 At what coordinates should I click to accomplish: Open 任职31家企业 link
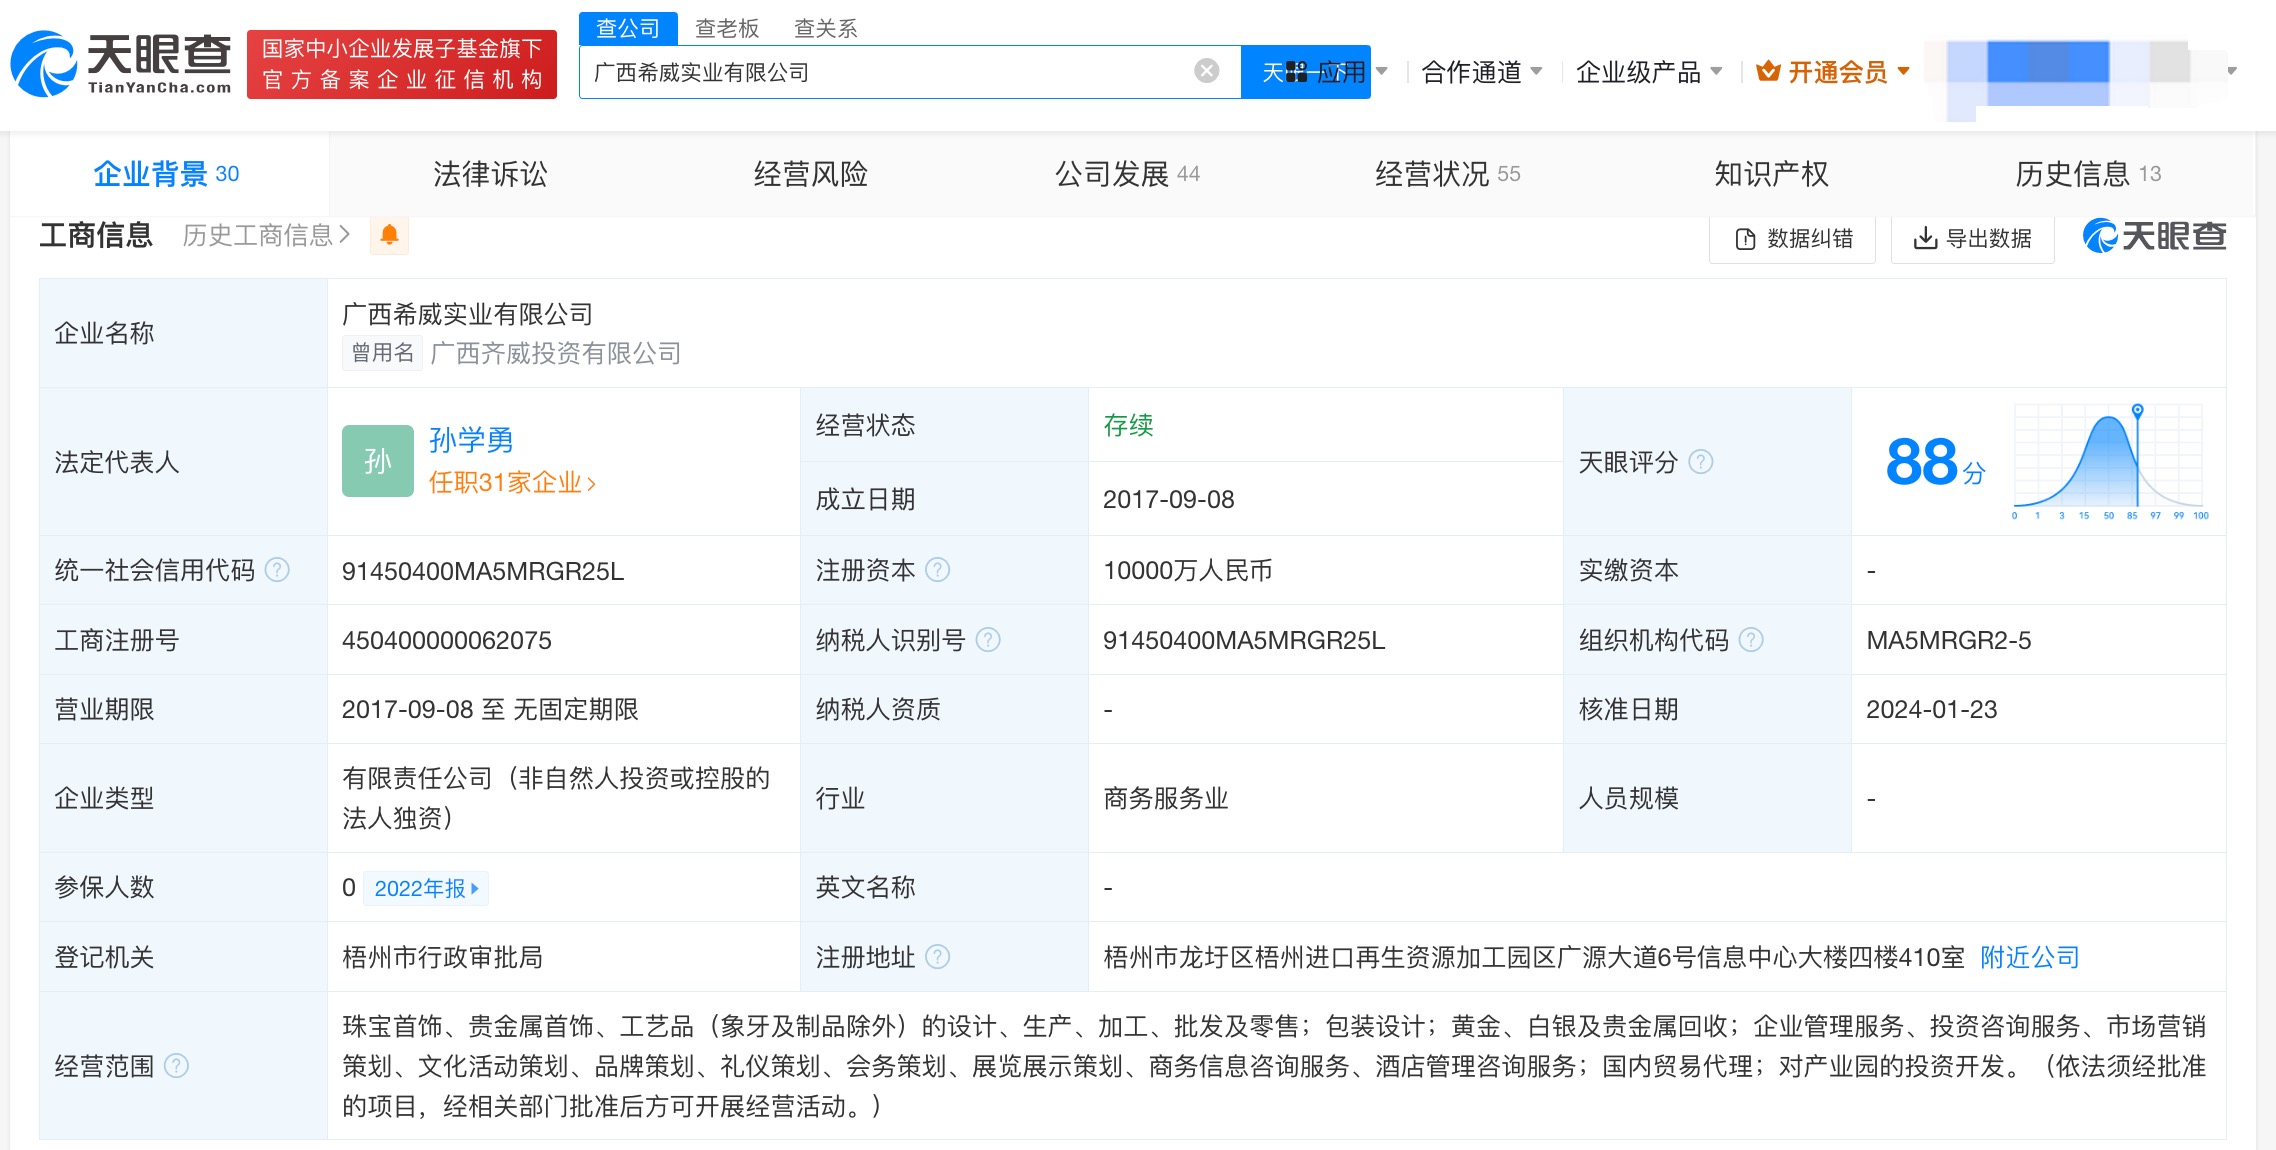coord(512,483)
